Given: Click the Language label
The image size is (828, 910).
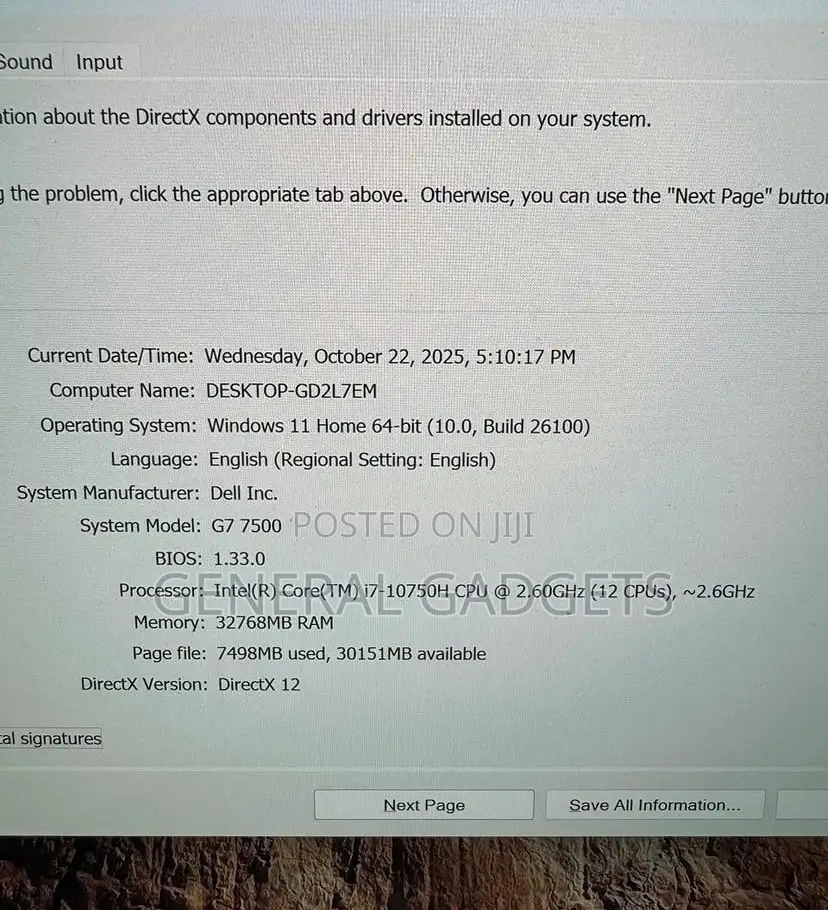Looking at the screenshot, I should 154,459.
